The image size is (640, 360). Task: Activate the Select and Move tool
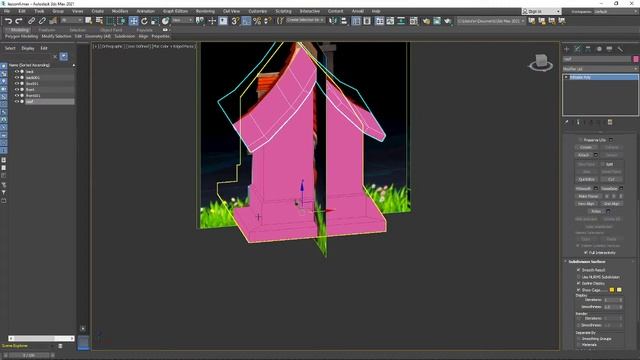(x=133, y=21)
